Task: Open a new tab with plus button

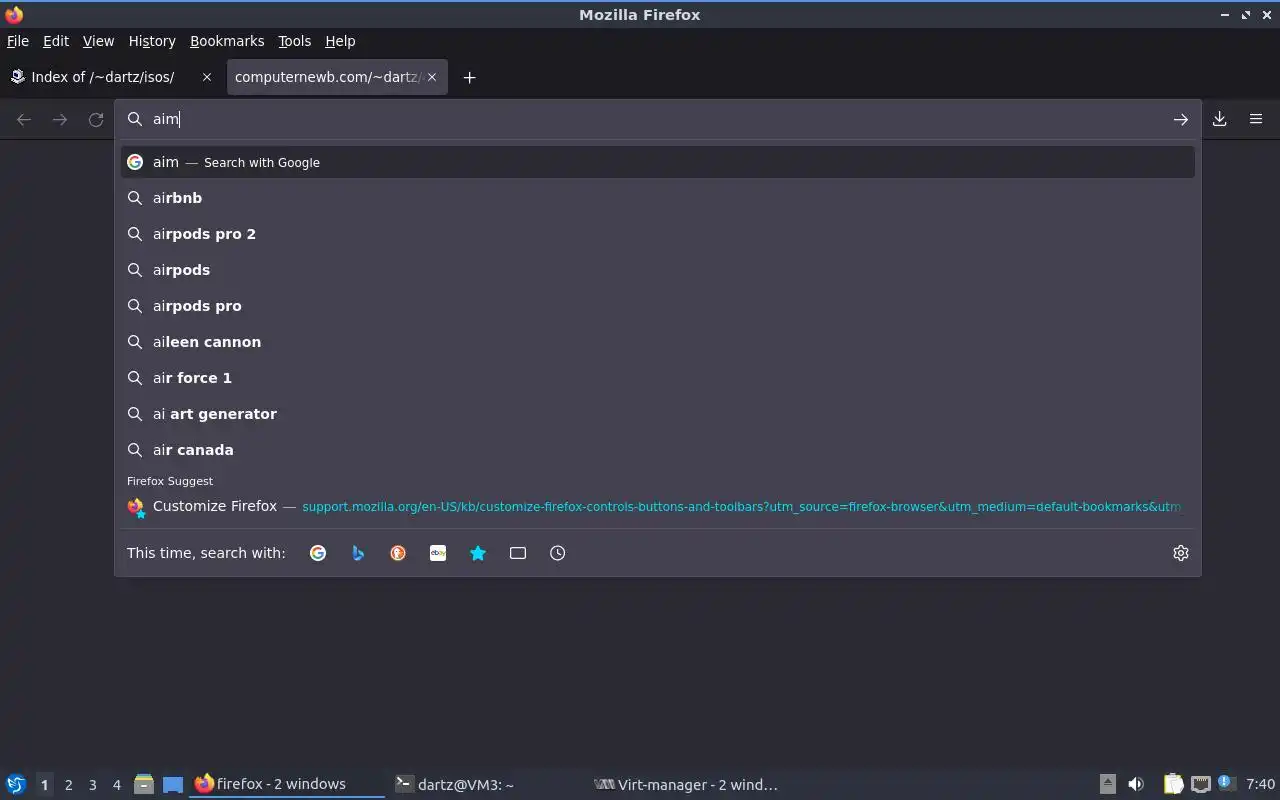Action: [469, 77]
